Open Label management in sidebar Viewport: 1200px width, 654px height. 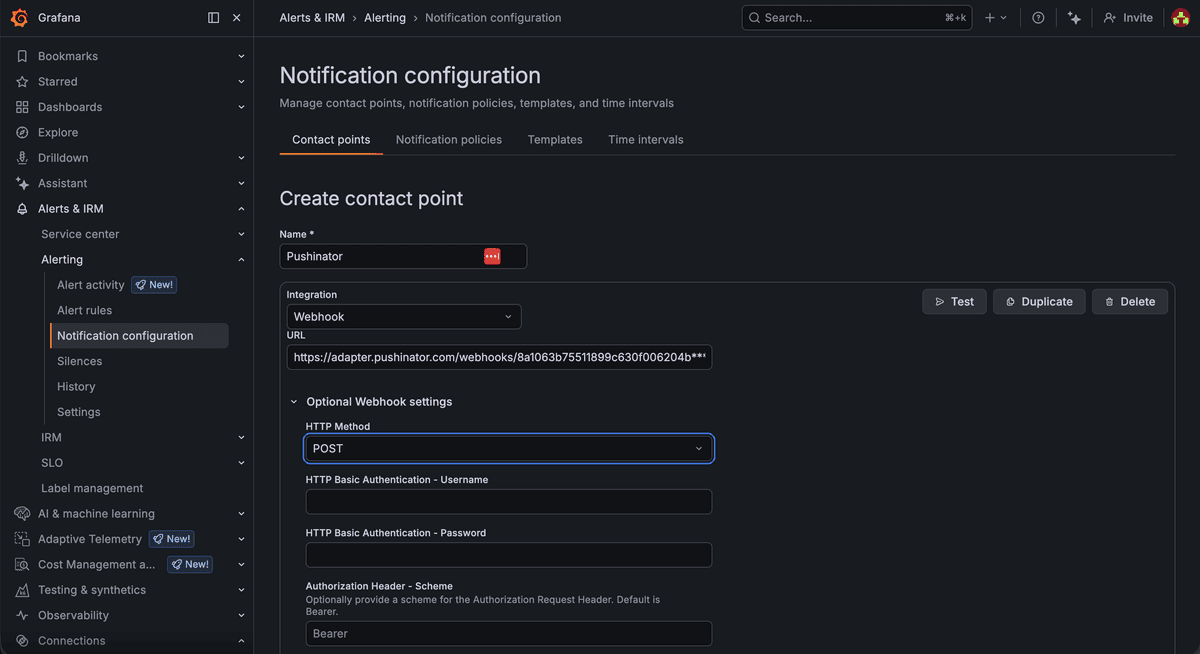point(92,488)
